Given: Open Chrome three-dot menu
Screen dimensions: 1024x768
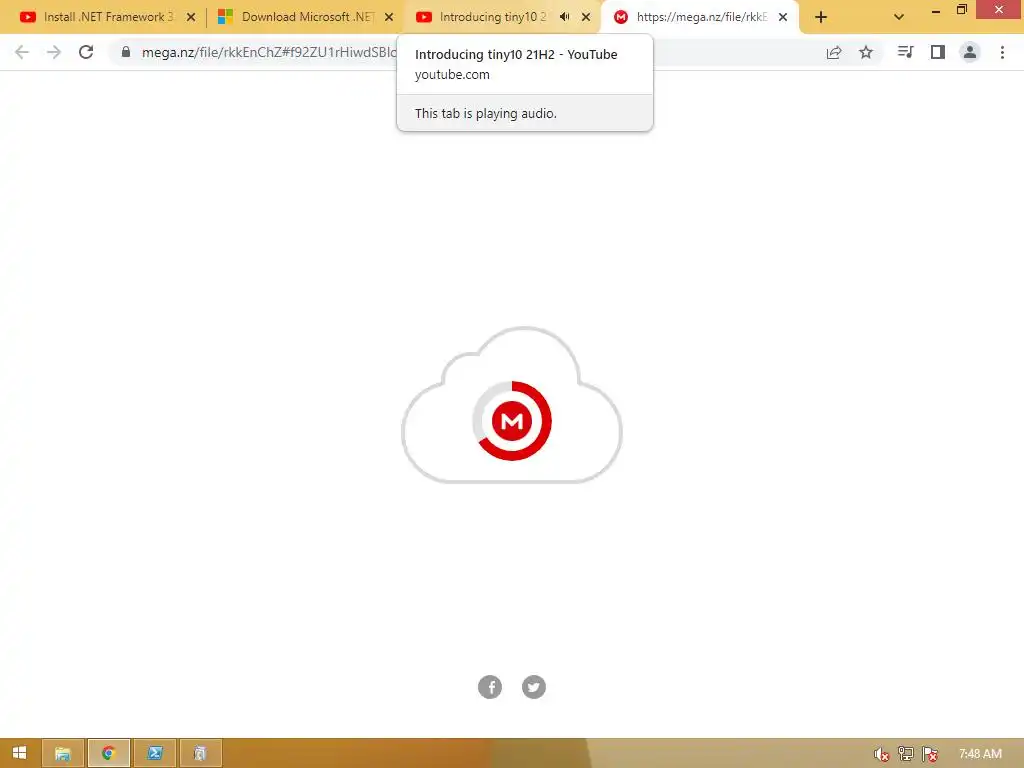Looking at the screenshot, I should click(x=1002, y=52).
